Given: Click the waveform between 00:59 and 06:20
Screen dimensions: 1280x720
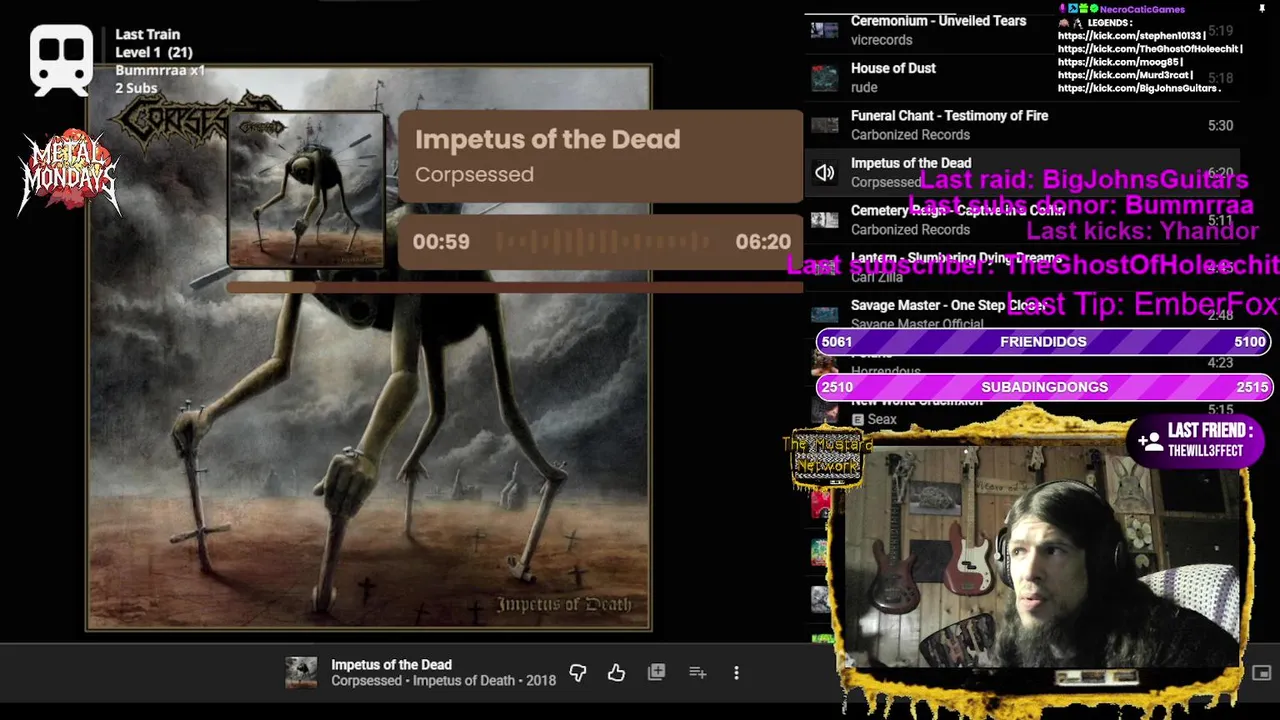Looking at the screenshot, I should click(602, 242).
